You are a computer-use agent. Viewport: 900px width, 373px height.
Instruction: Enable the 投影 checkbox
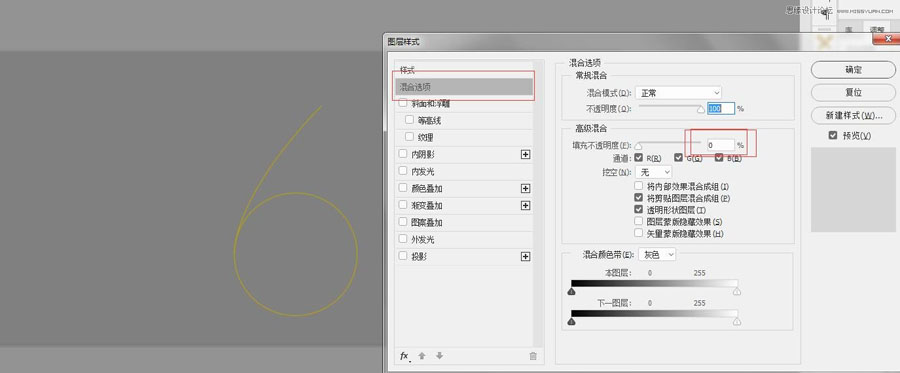[x=403, y=256]
